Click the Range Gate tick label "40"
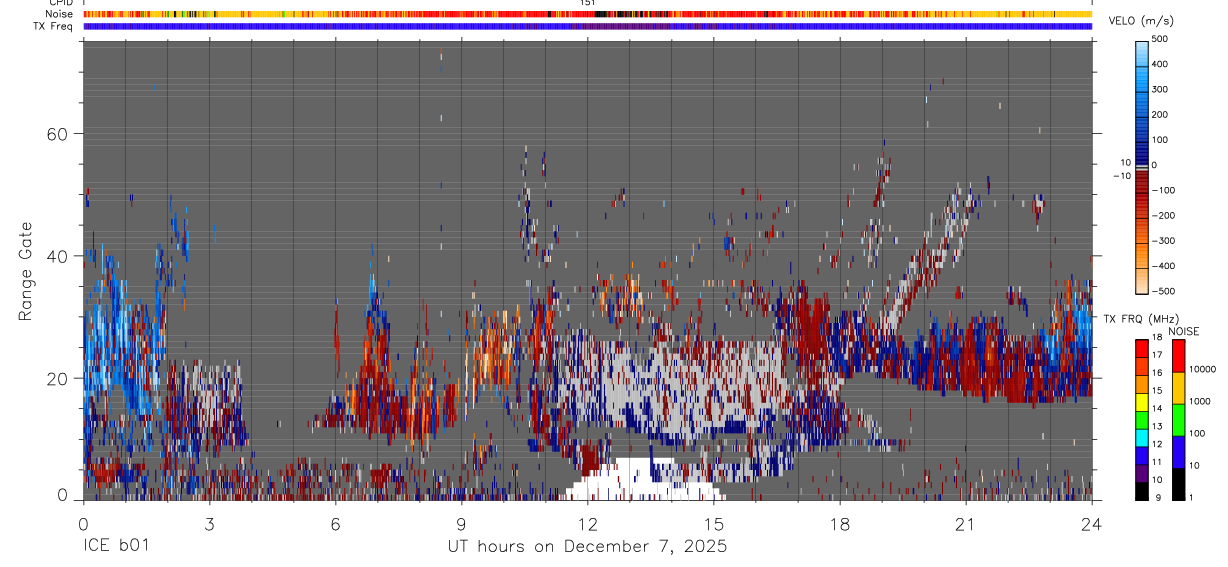Screen dimensions: 1228x567 pos(58,256)
